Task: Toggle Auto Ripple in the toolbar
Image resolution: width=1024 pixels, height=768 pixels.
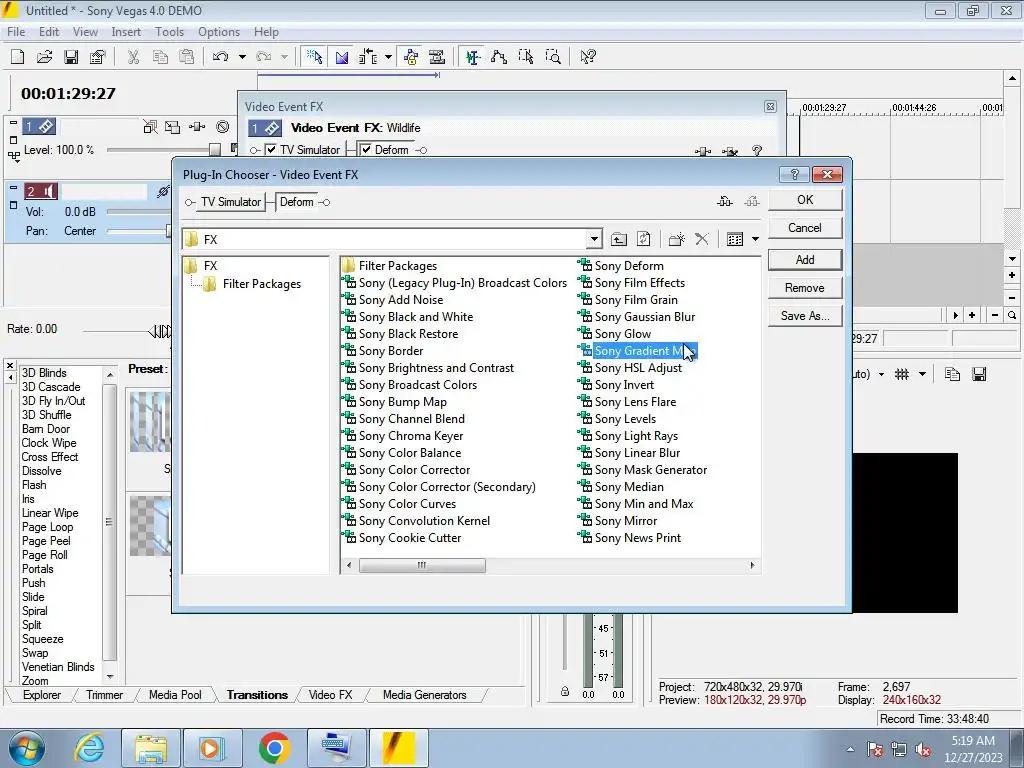Action: [x=368, y=57]
